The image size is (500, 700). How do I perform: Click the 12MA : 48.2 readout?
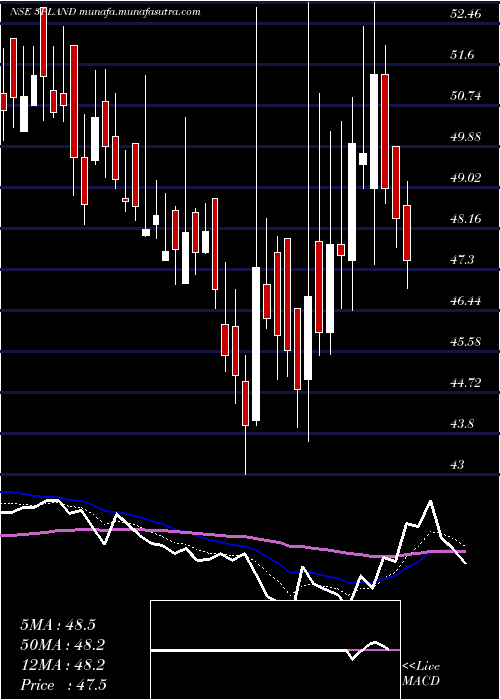[x=62, y=665]
